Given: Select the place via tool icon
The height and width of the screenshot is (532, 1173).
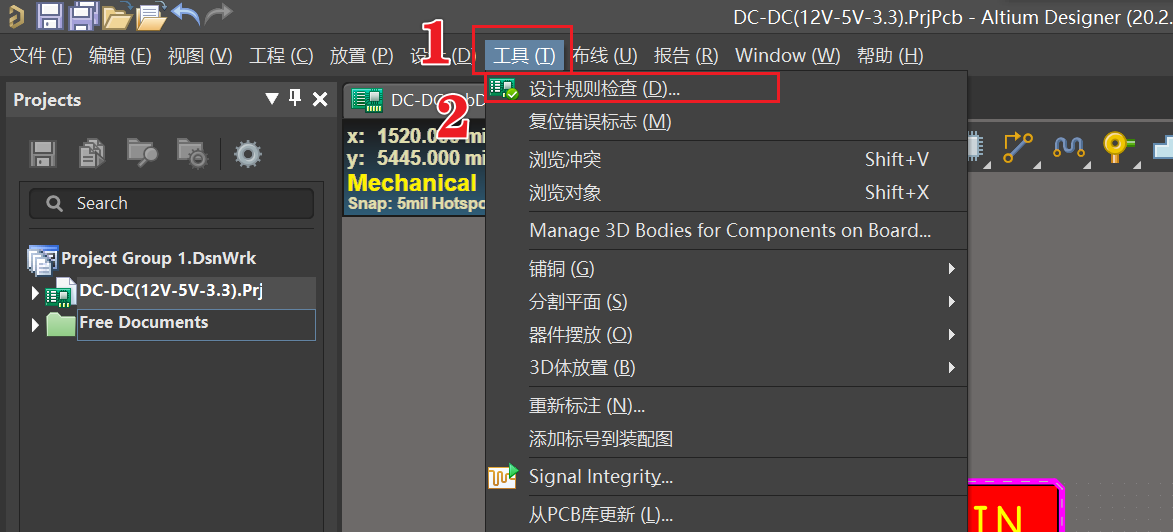Looking at the screenshot, I should coord(1118,147).
